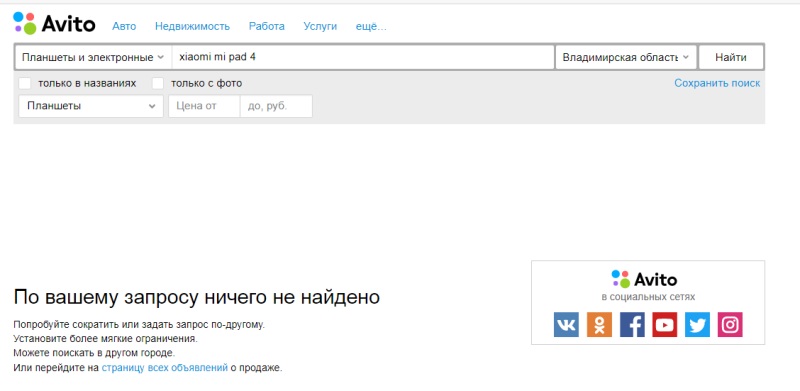Image resolution: width=800 pixels, height=391 pixels.
Task: Expand "Владимирская область" region dropdown
Action: [x=626, y=57]
